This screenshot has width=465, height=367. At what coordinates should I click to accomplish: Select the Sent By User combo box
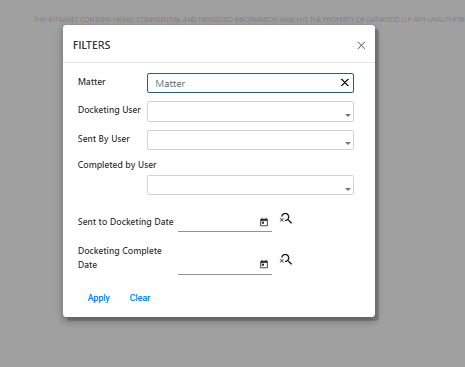(x=250, y=140)
